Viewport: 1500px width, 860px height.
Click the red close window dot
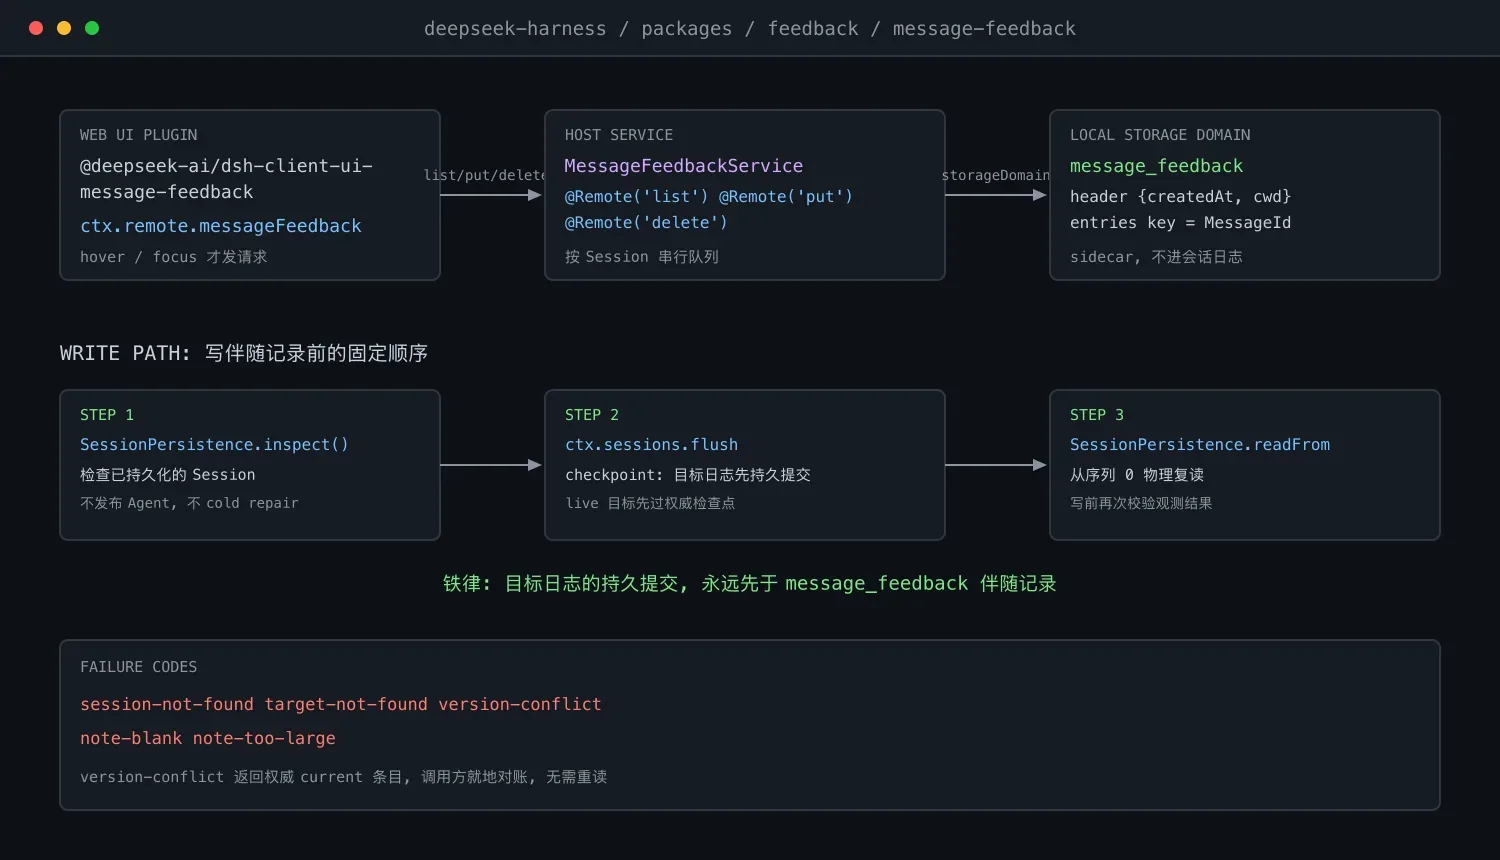point(36,28)
